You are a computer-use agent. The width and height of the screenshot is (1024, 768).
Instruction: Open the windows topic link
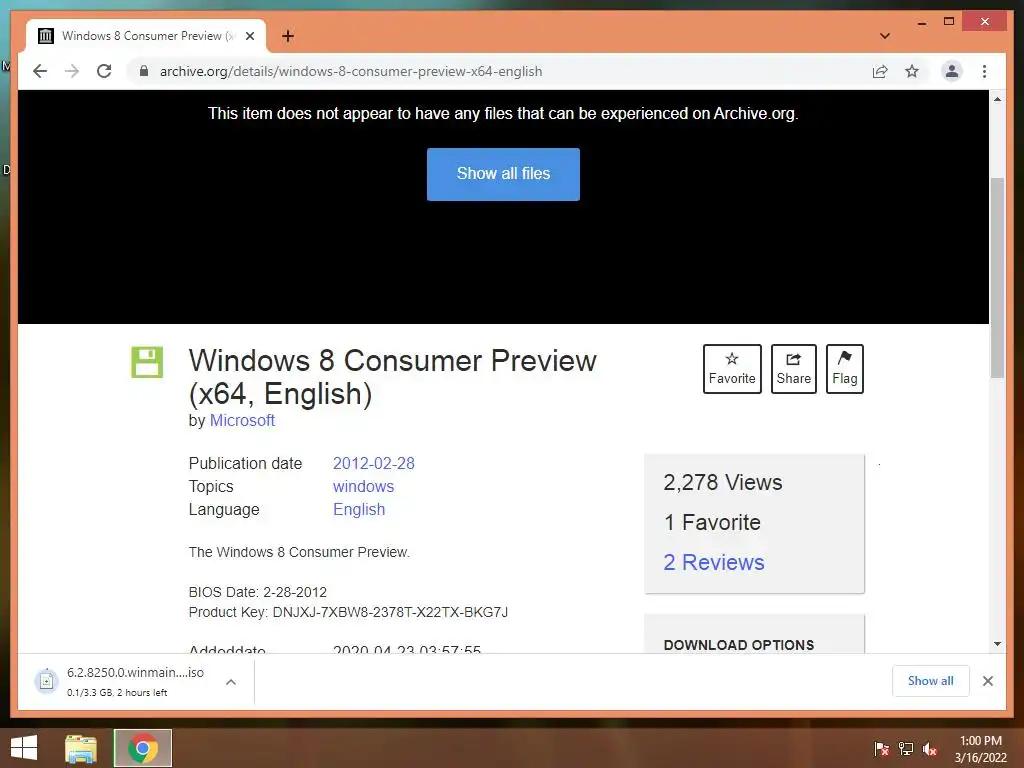coord(363,487)
